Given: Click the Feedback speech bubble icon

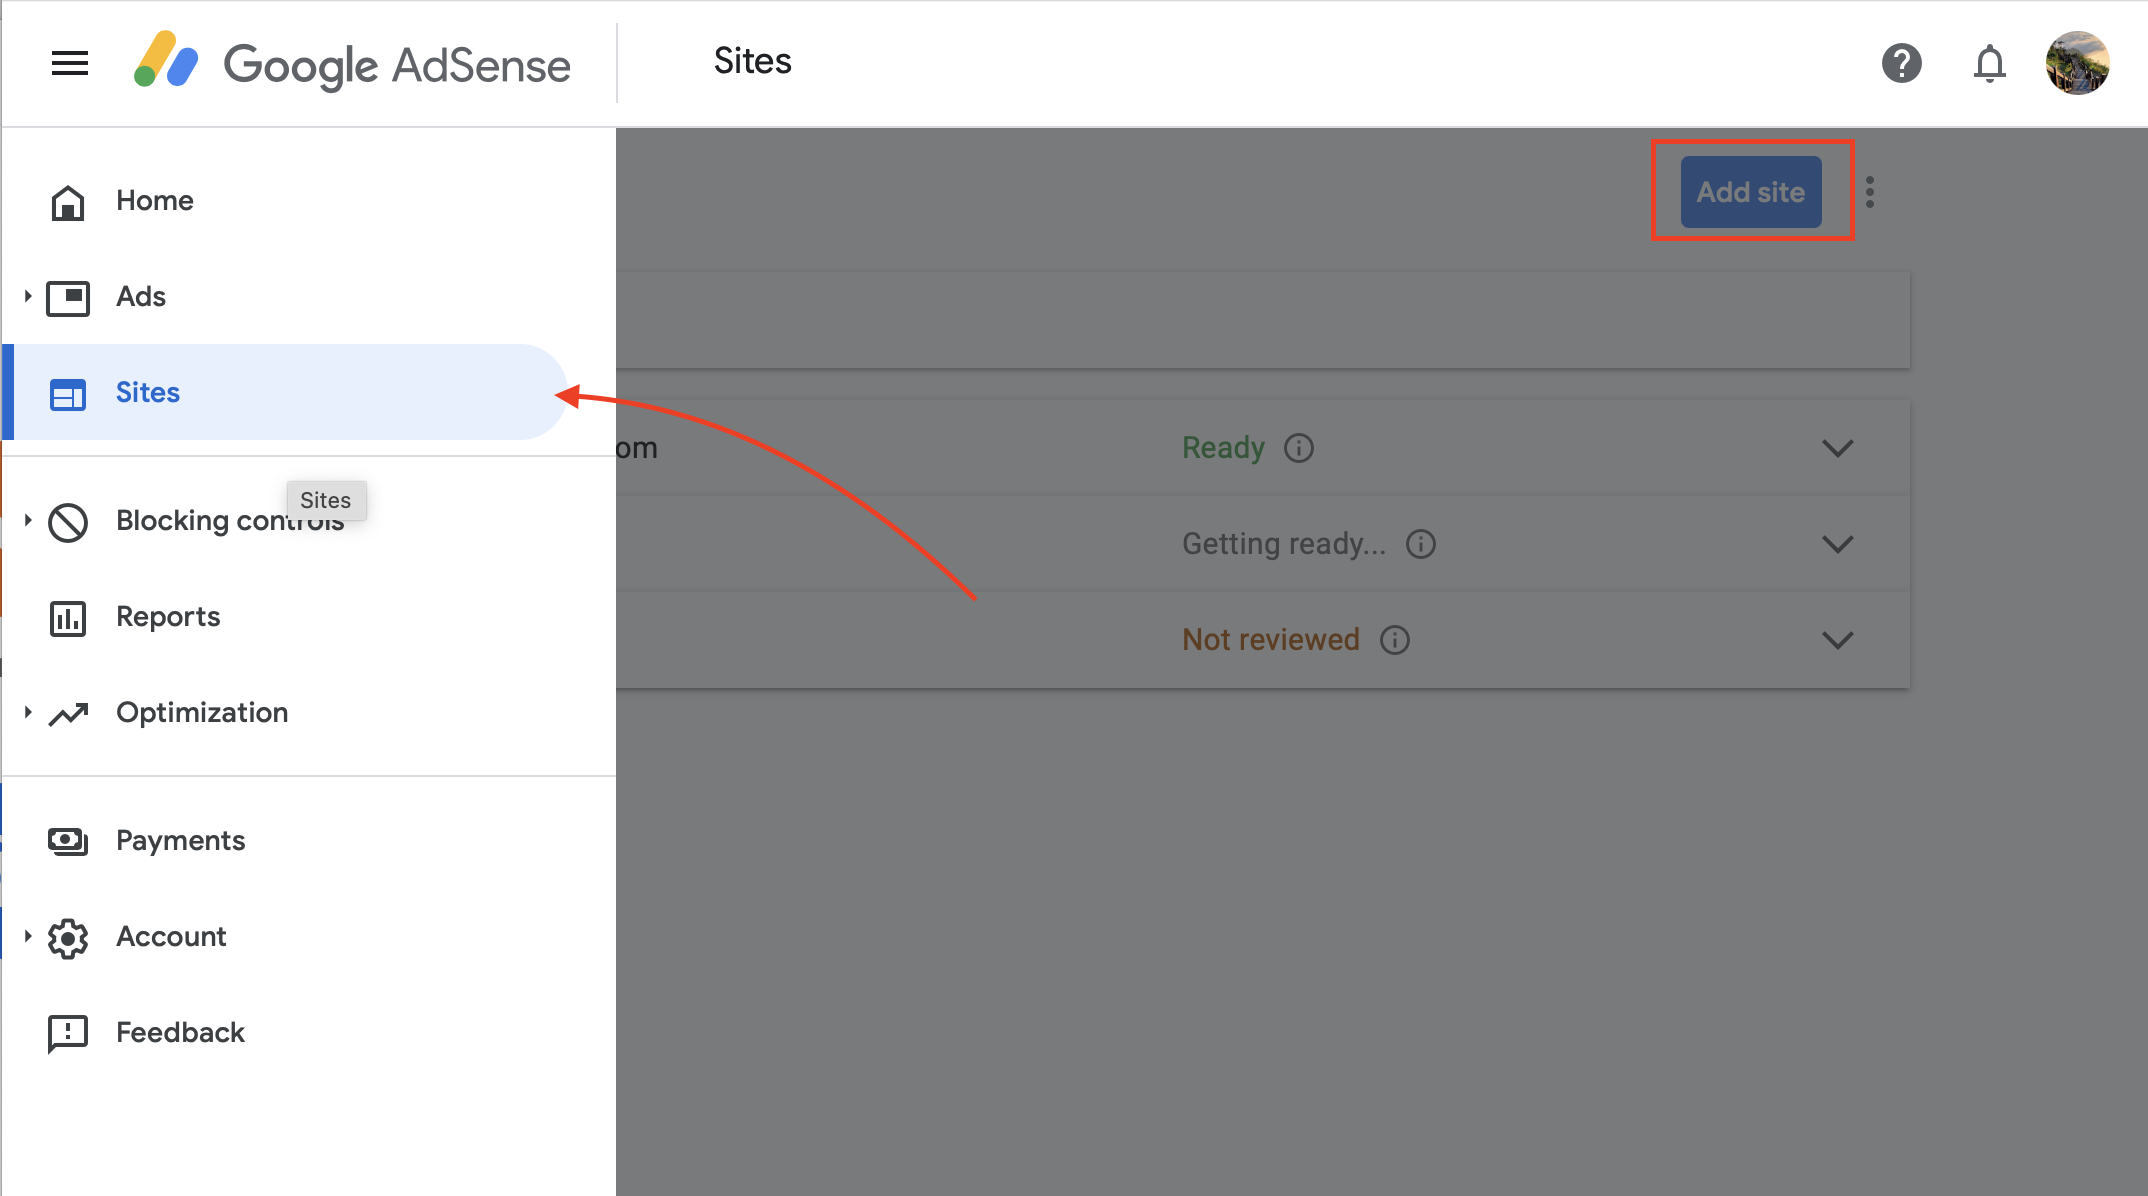Looking at the screenshot, I should click(68, 1033).
